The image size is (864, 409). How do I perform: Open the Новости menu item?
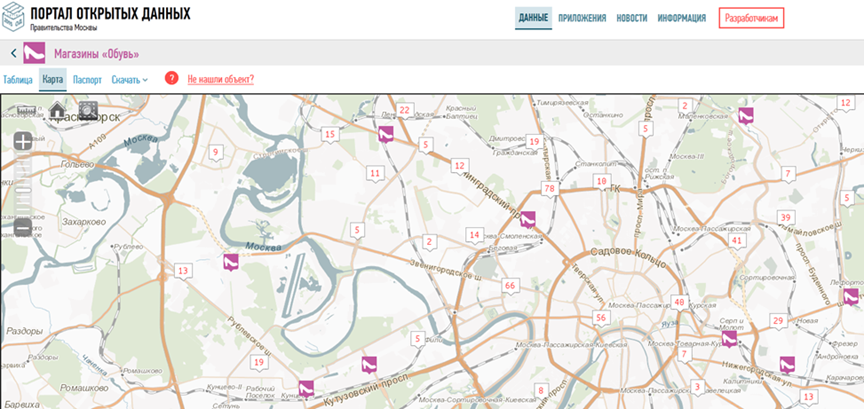[x=631, y=18]
